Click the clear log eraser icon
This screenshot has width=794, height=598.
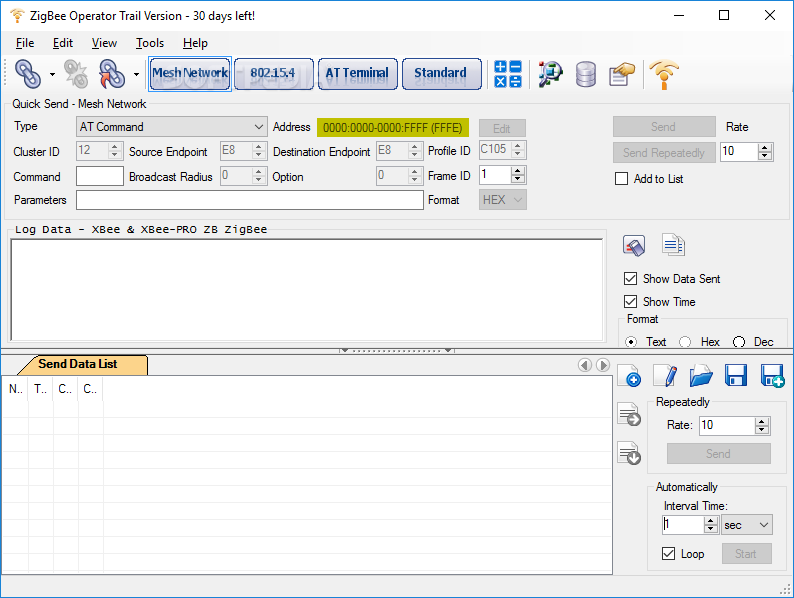pyautogui.click(x=633, y=246)
